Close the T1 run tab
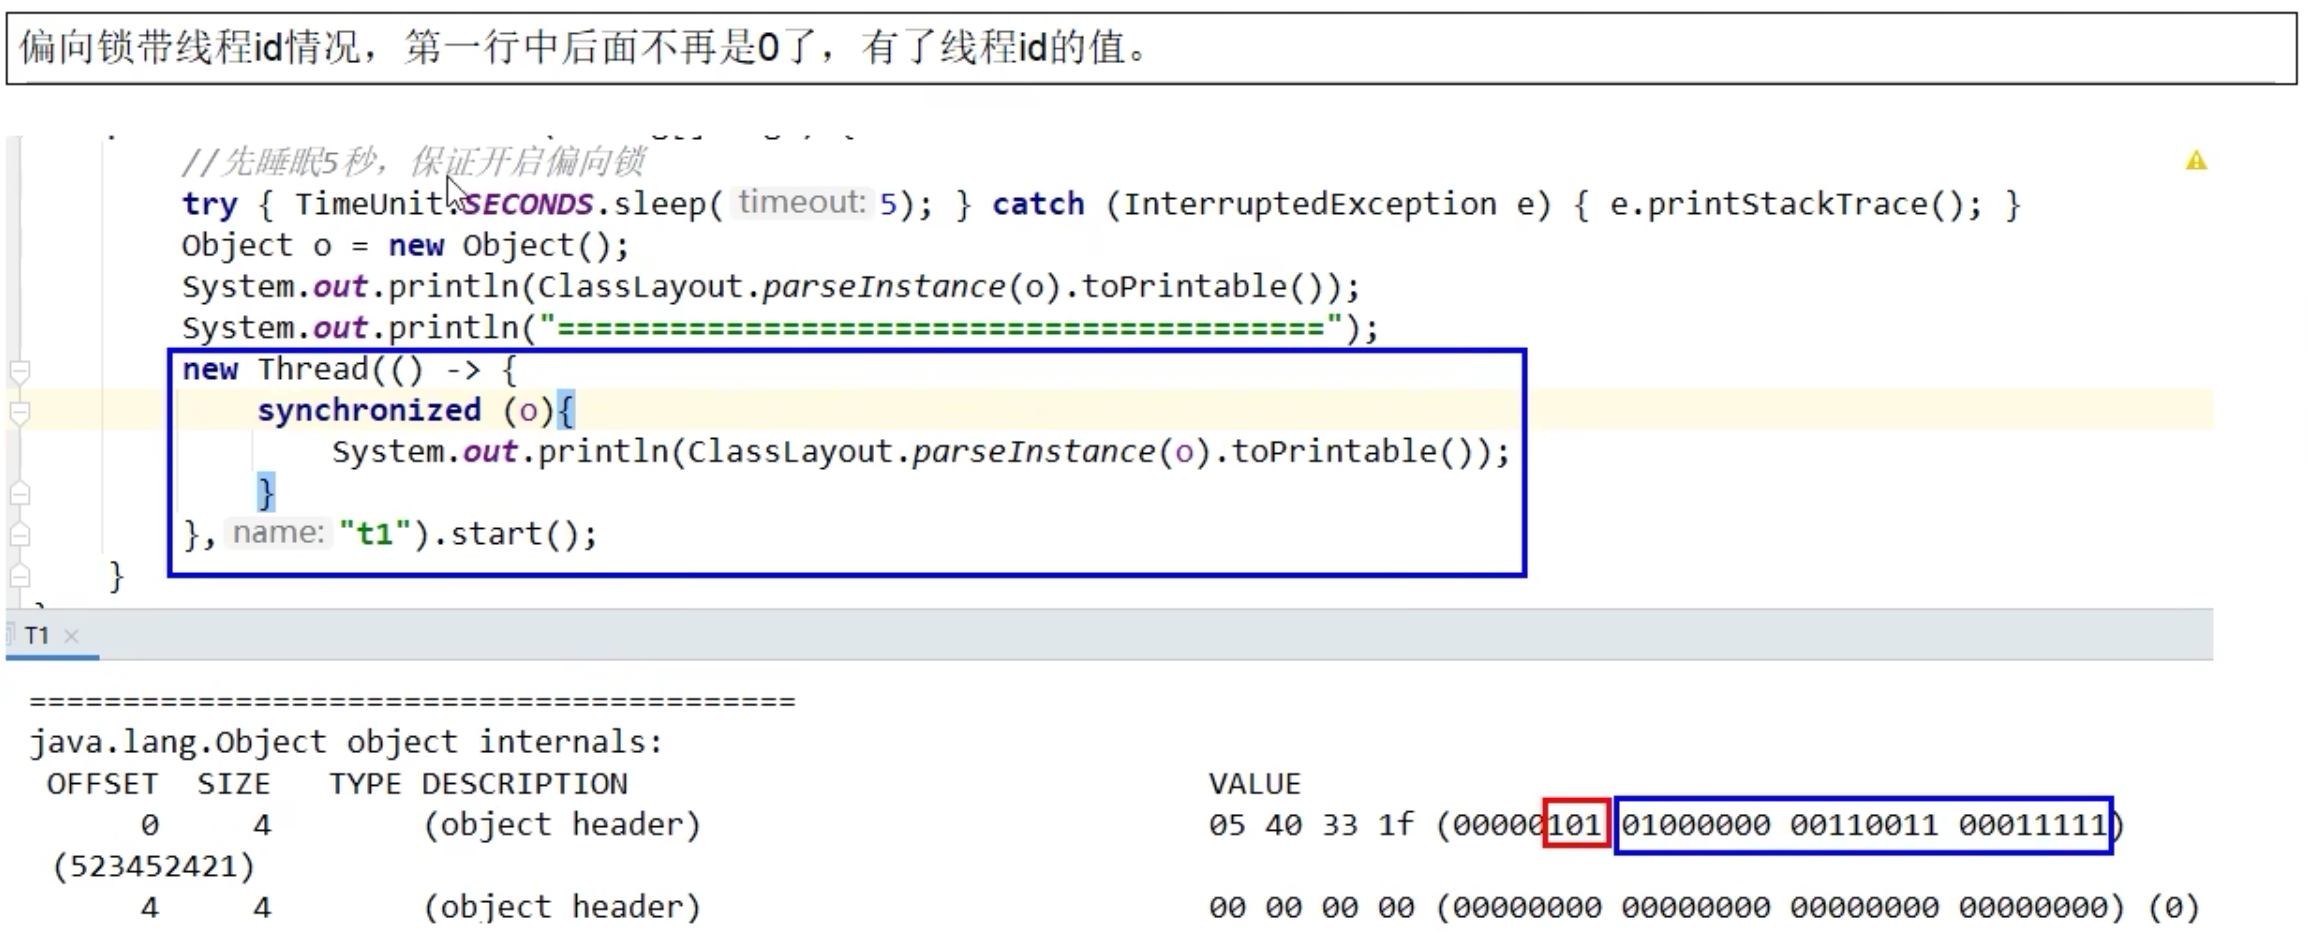This screenshot has width=2308, height=931. click(x=71, y=636)
